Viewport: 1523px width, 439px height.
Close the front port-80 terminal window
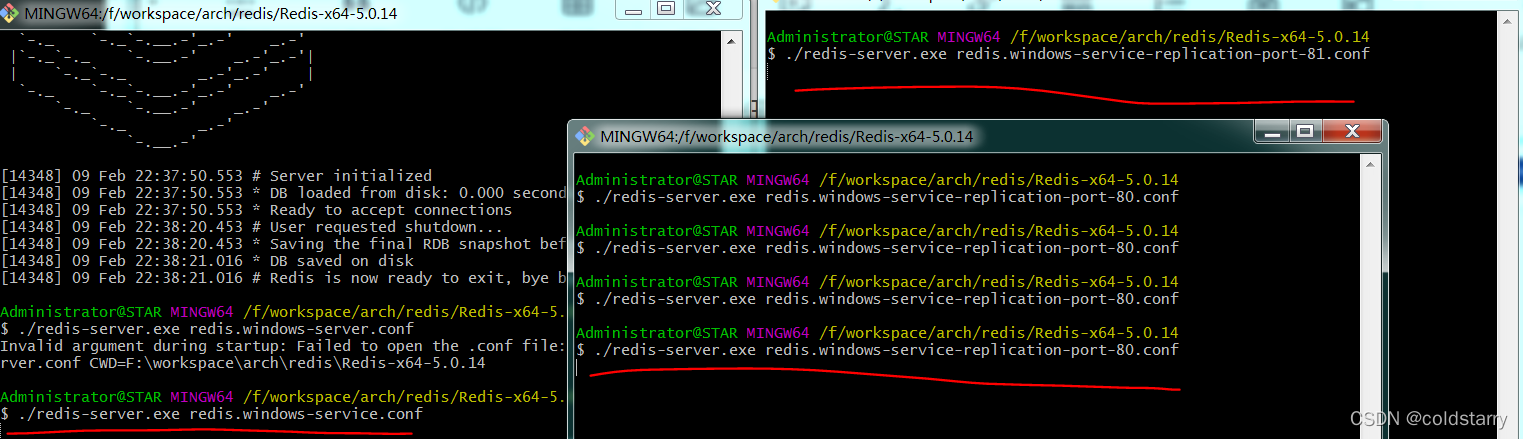pyautogui.click(x=1352, y=132)
